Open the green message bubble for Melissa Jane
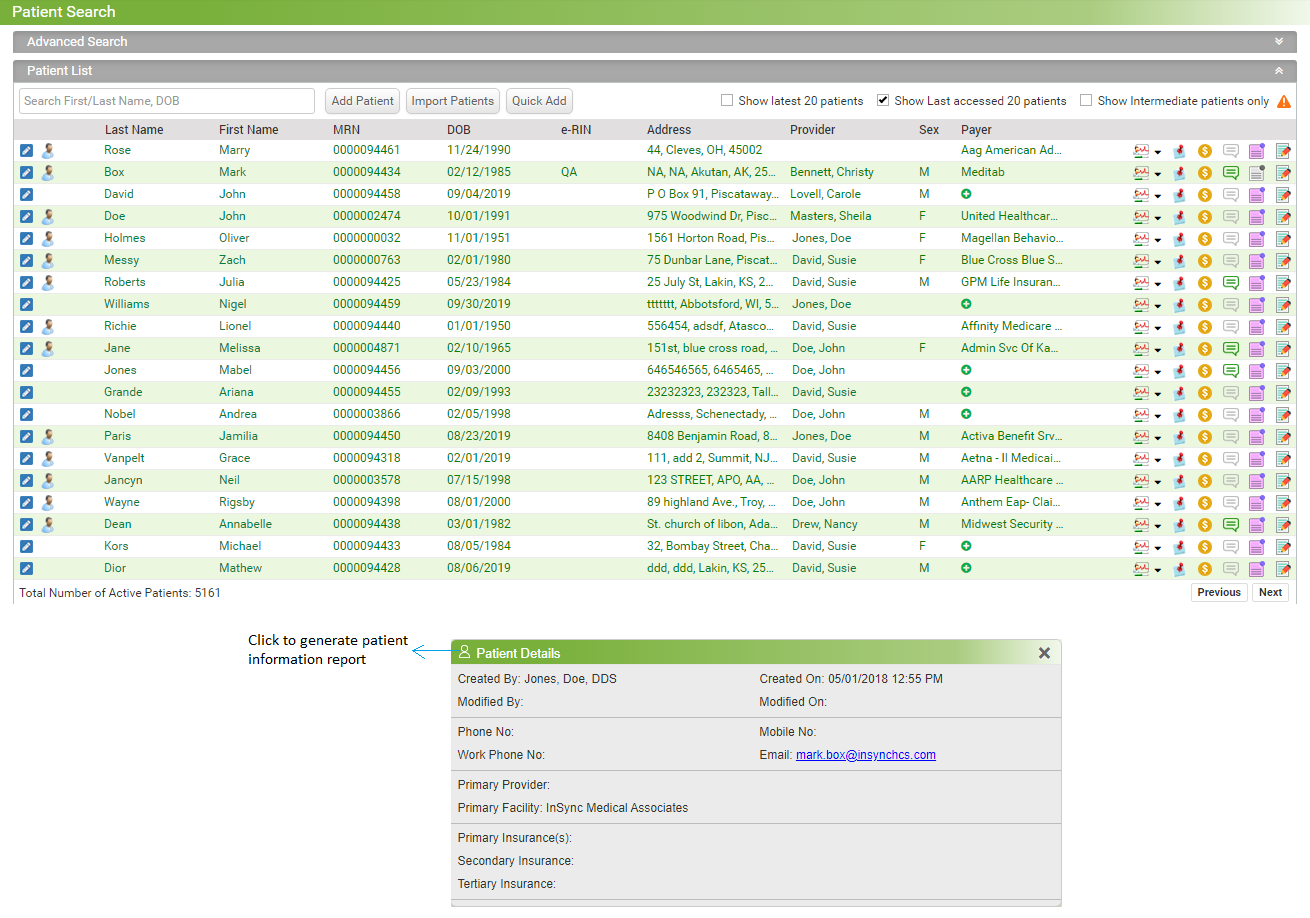The height and width of the screenshot is (918, 1310). 1231,348
